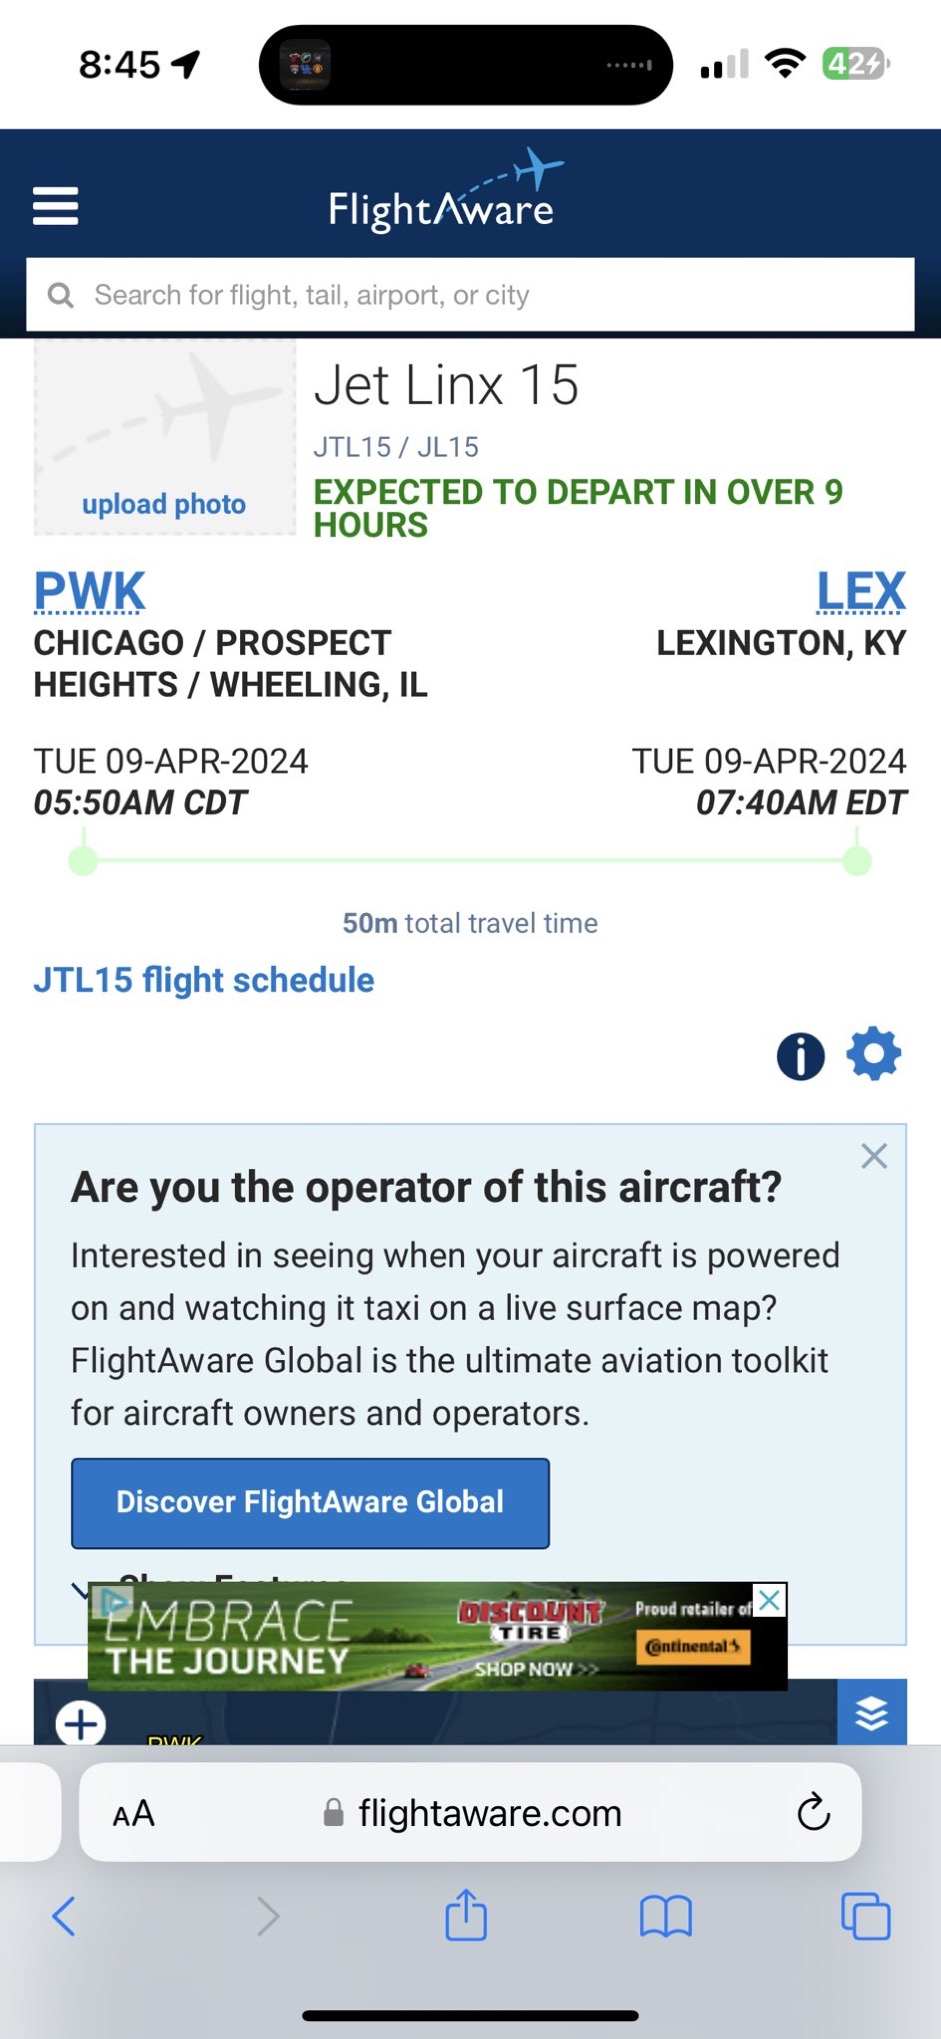Image resolution: width=941 pixels, height=2039 pixels.
Task: Reload the page in Safari
Action: [x=813, y=1812]
